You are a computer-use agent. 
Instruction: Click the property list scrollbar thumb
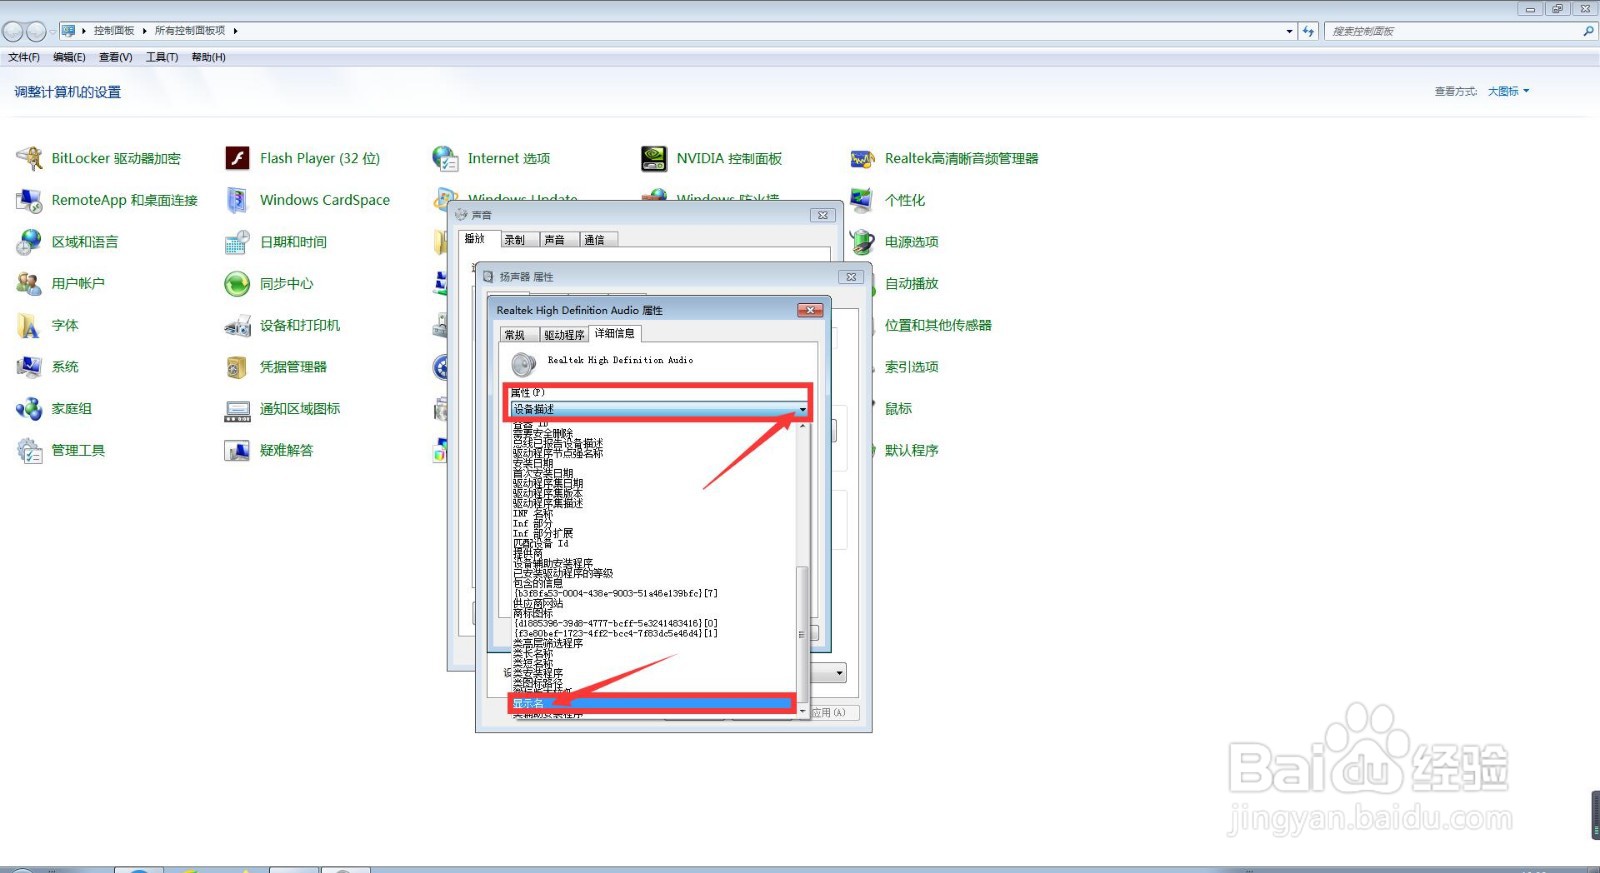802,634
